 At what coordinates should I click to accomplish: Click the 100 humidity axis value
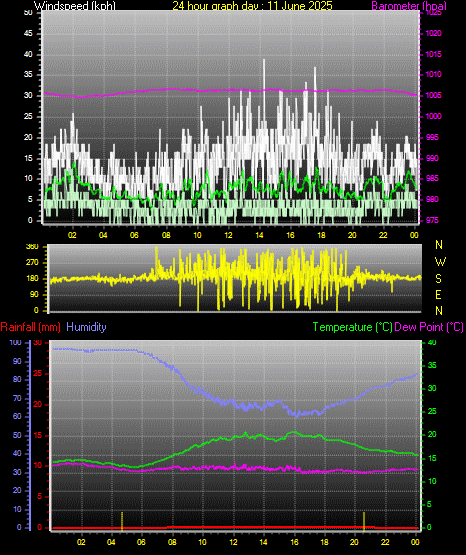16,342
